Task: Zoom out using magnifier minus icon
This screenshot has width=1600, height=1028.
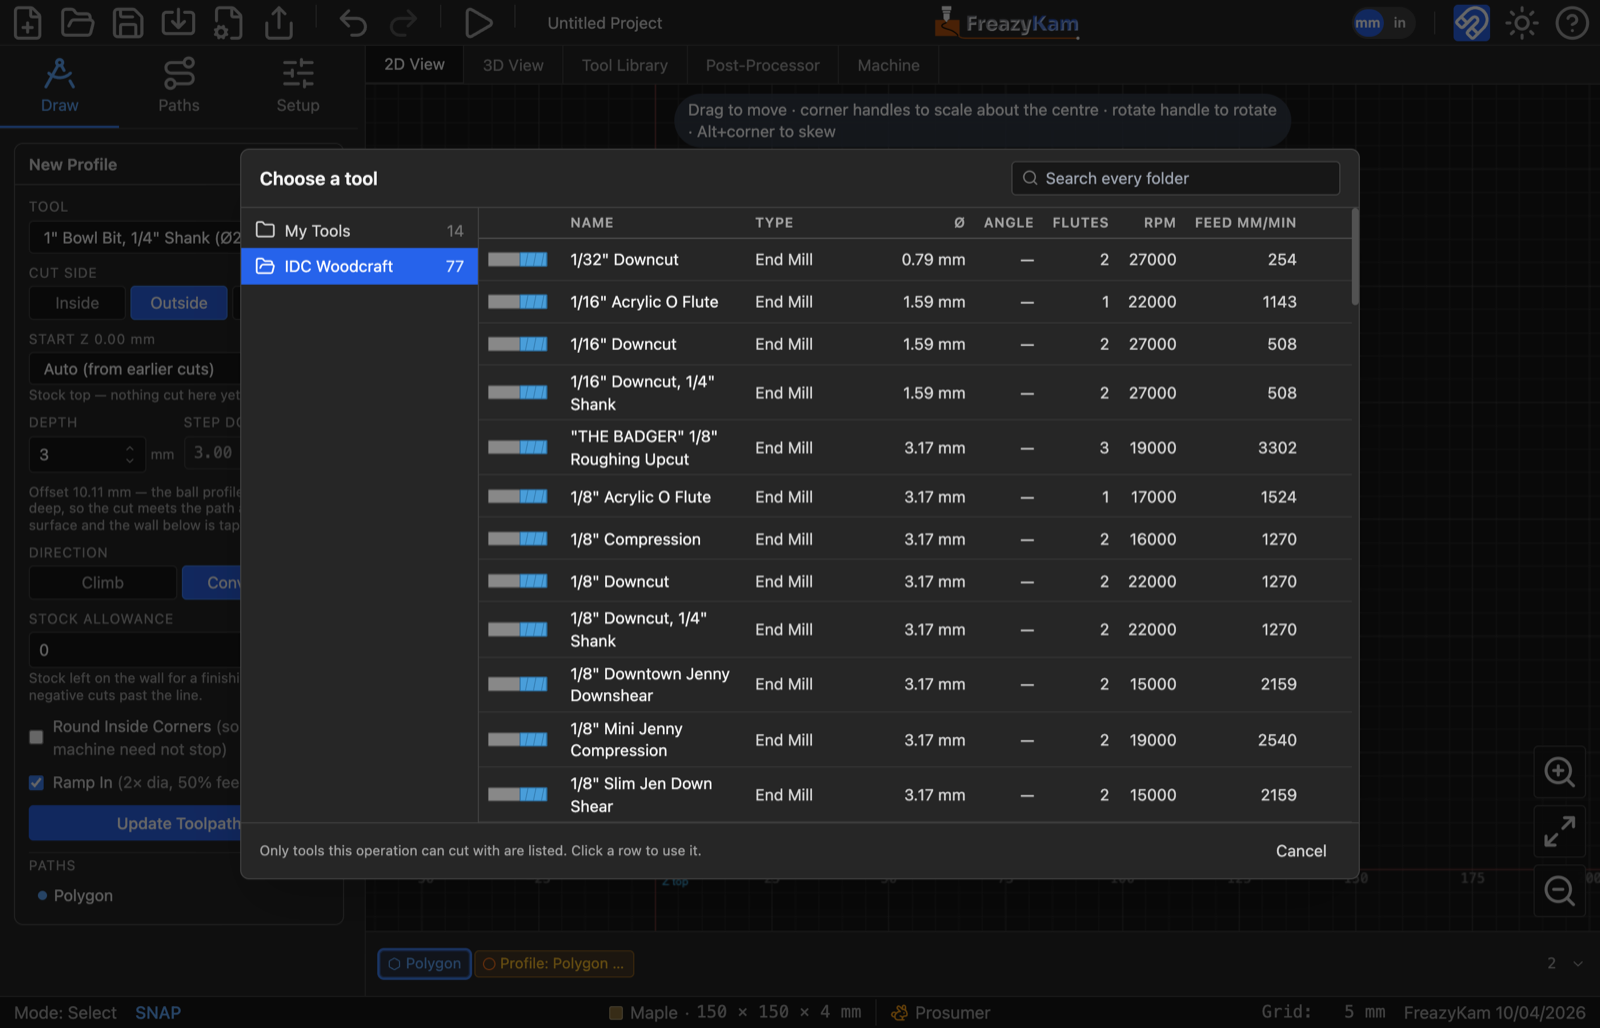Action: (x=1559, y=890)
